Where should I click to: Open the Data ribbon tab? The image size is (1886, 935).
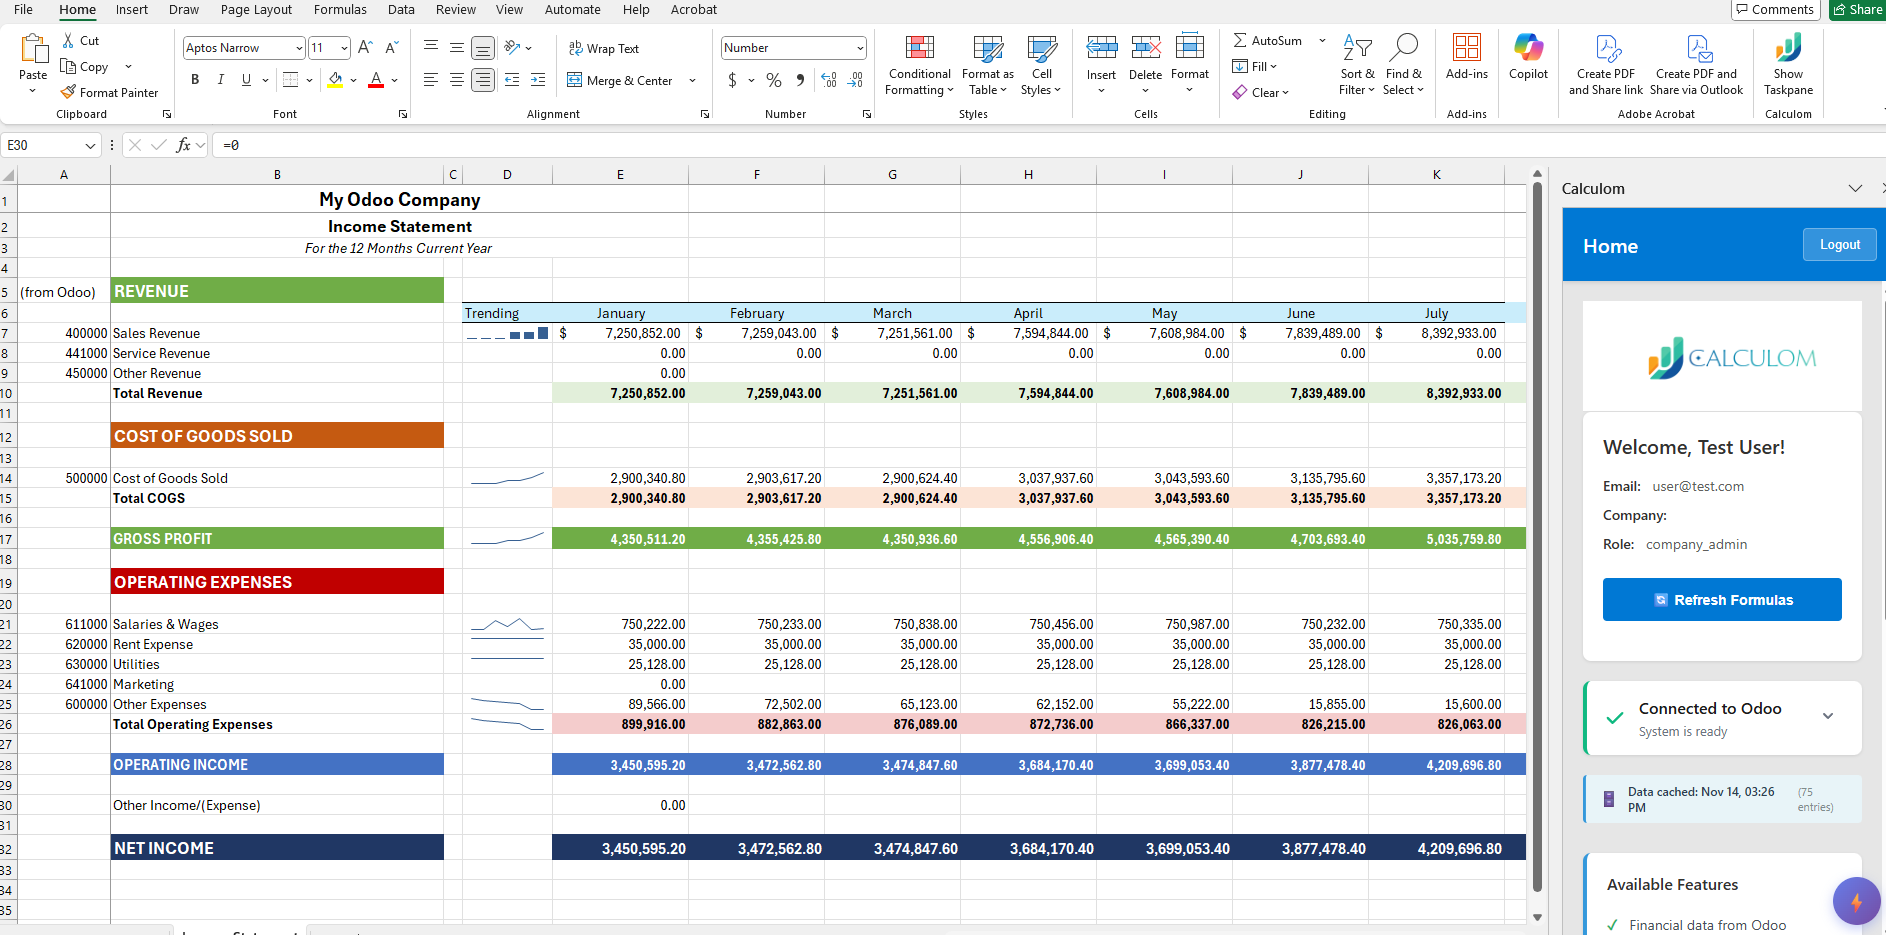pyautogui.click(x=401, y=9)
